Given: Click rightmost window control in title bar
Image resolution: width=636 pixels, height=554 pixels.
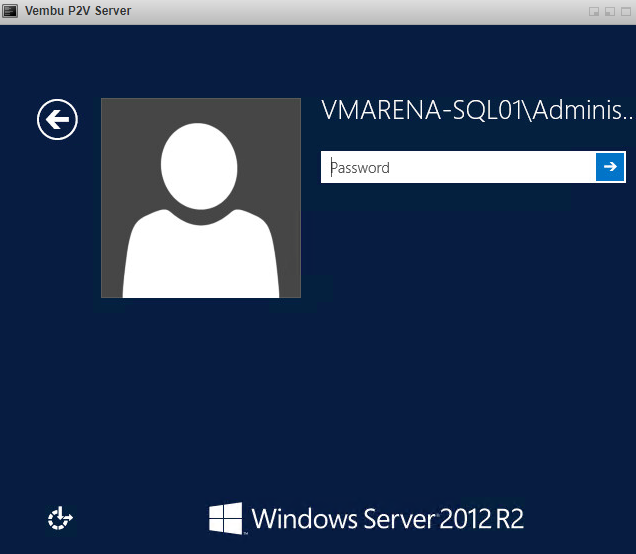Looking at the screenshot, I should tap(626, 12).
